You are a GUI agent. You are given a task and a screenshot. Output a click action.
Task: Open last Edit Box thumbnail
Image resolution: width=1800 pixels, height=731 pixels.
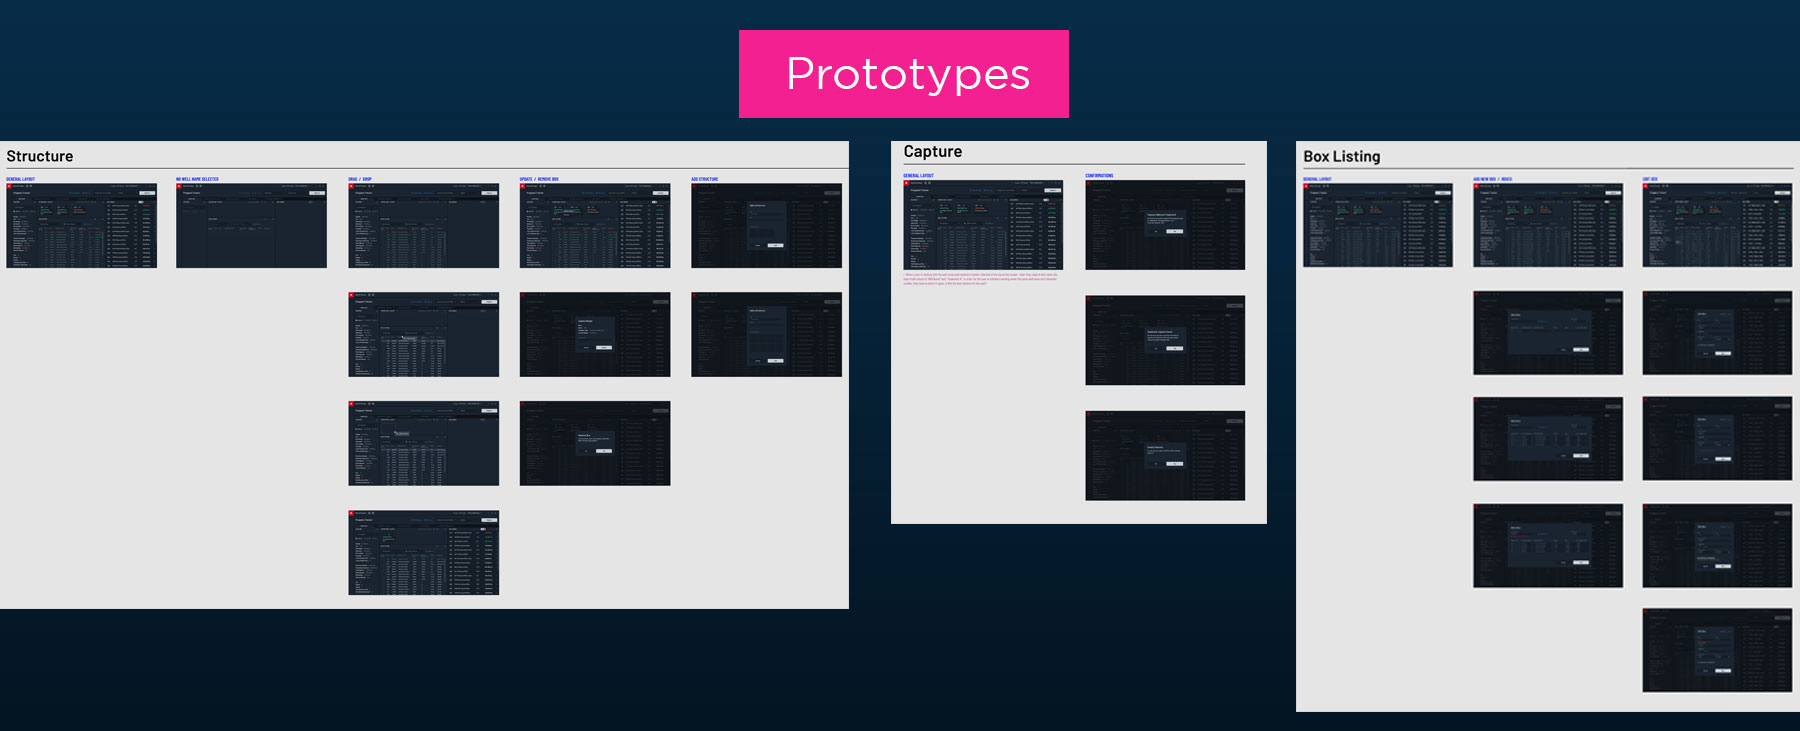(x=1717, y=650)
